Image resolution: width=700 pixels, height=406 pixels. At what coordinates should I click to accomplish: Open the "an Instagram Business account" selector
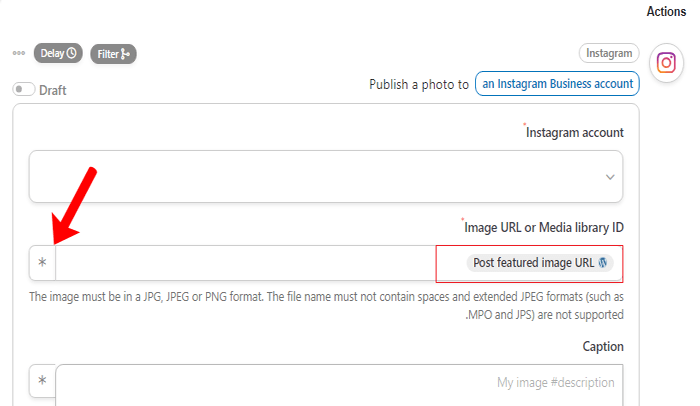pos(557,84)
